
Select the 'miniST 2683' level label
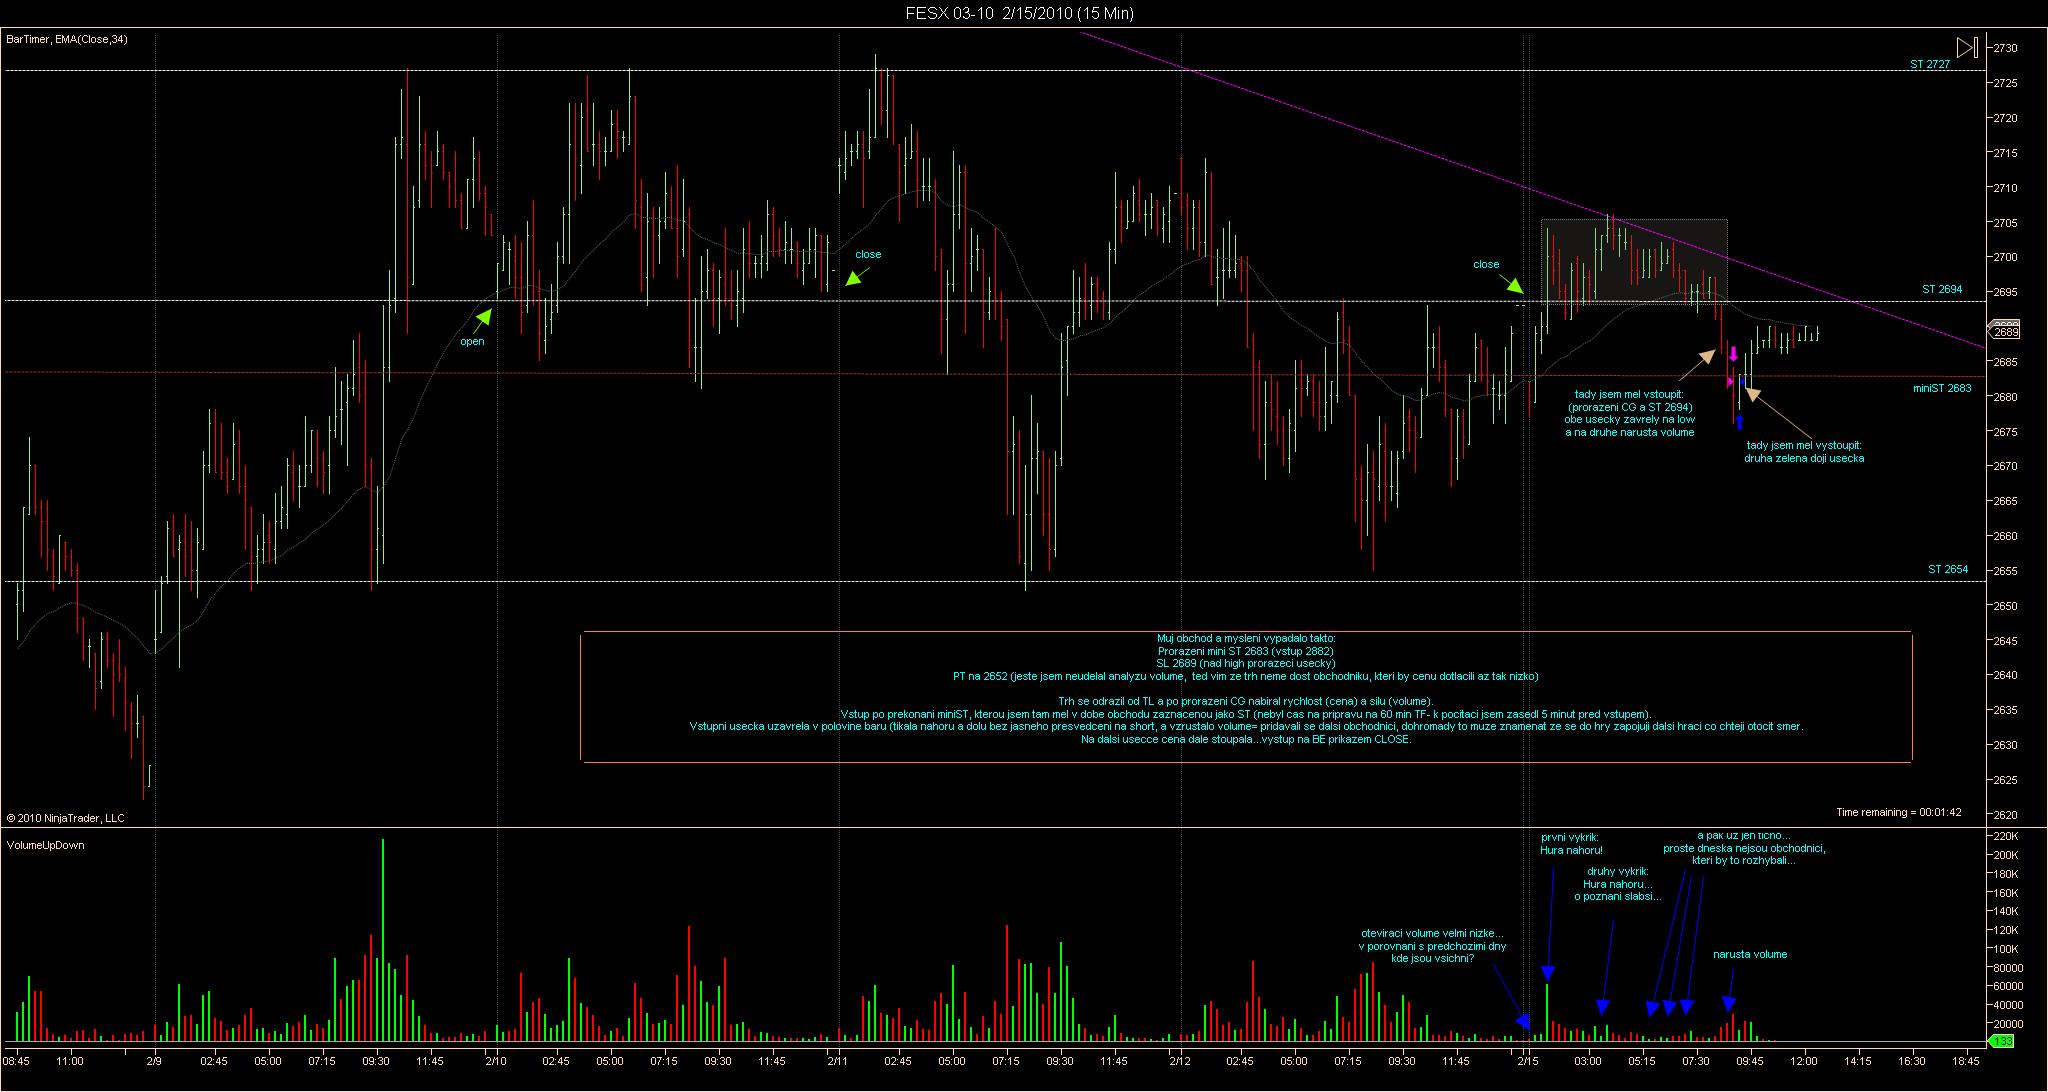tap(1941, 388)
